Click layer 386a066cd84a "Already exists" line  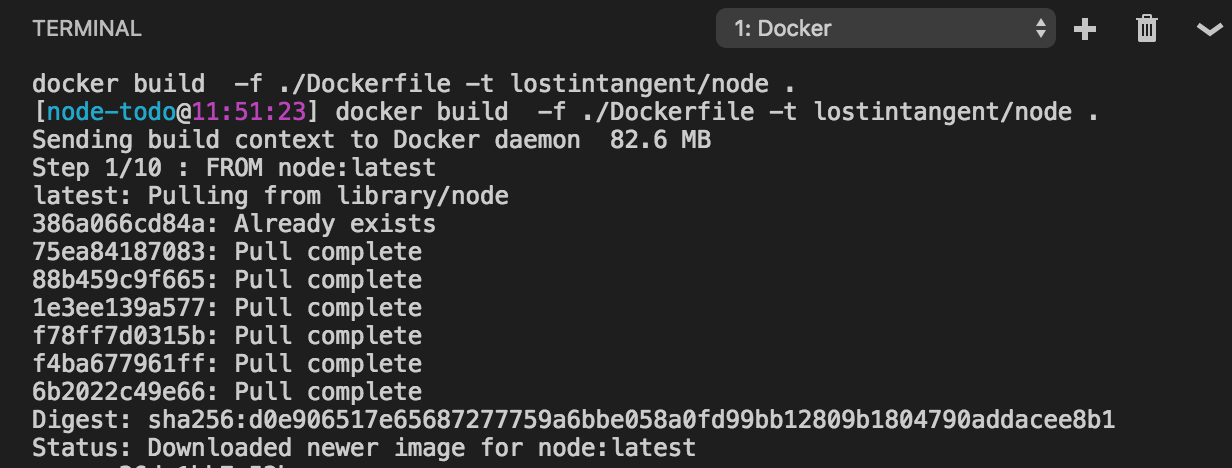(x=234, y=224)
